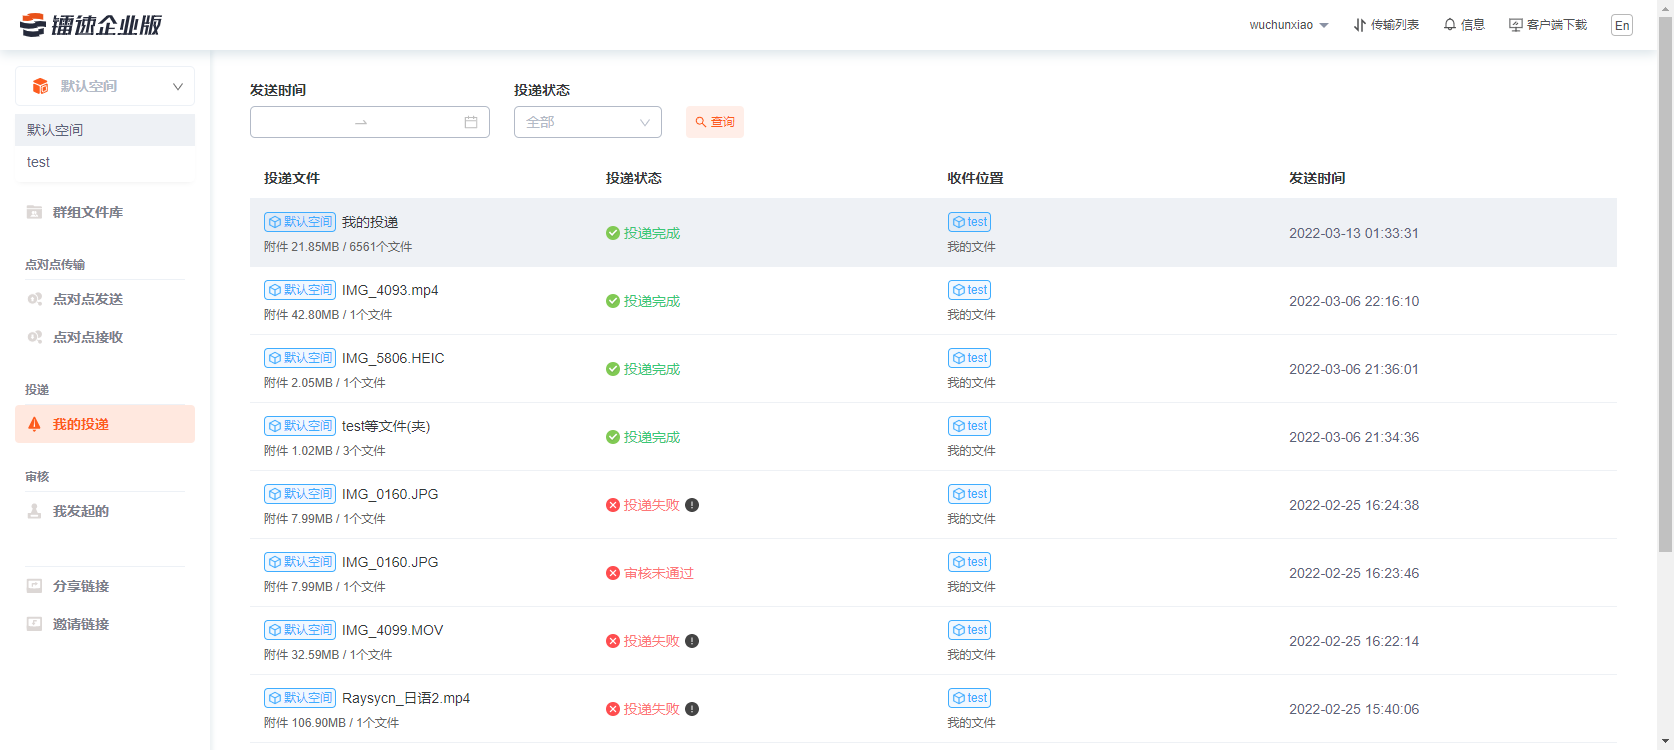This screenshot has height=750, width=1674.
Task: Open 我的投递 in sidebar
Action: (105, 424)
